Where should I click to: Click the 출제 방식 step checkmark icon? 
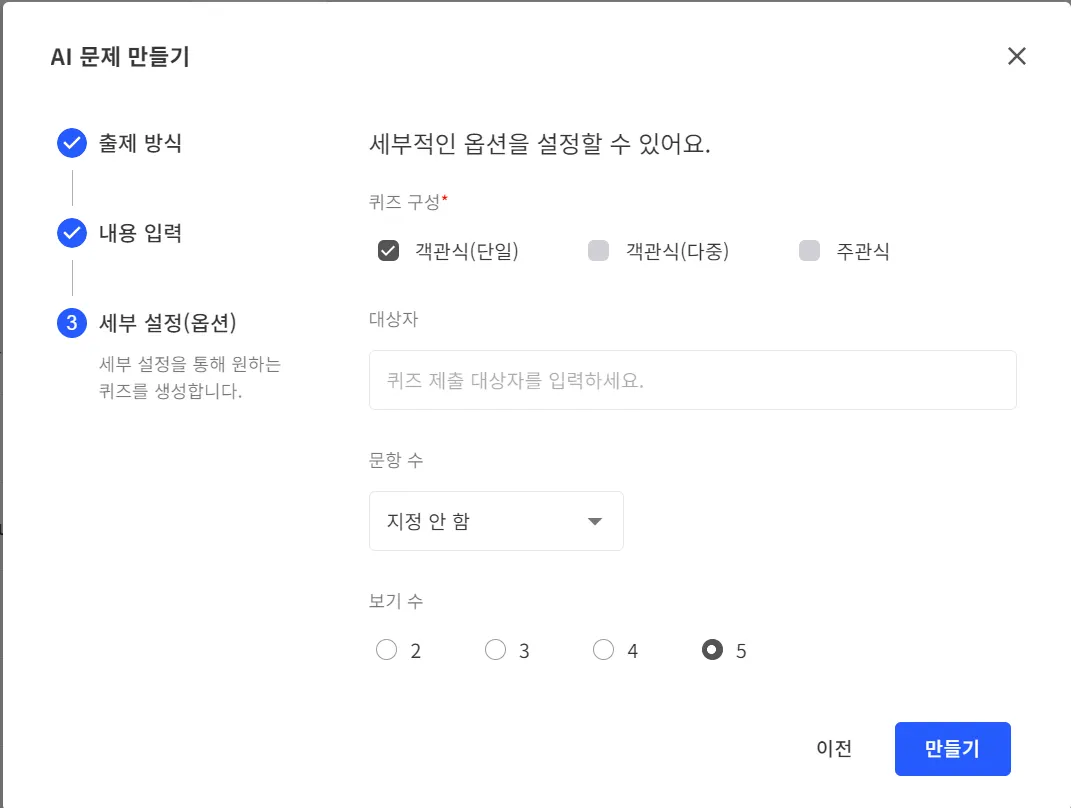[72, 144]
